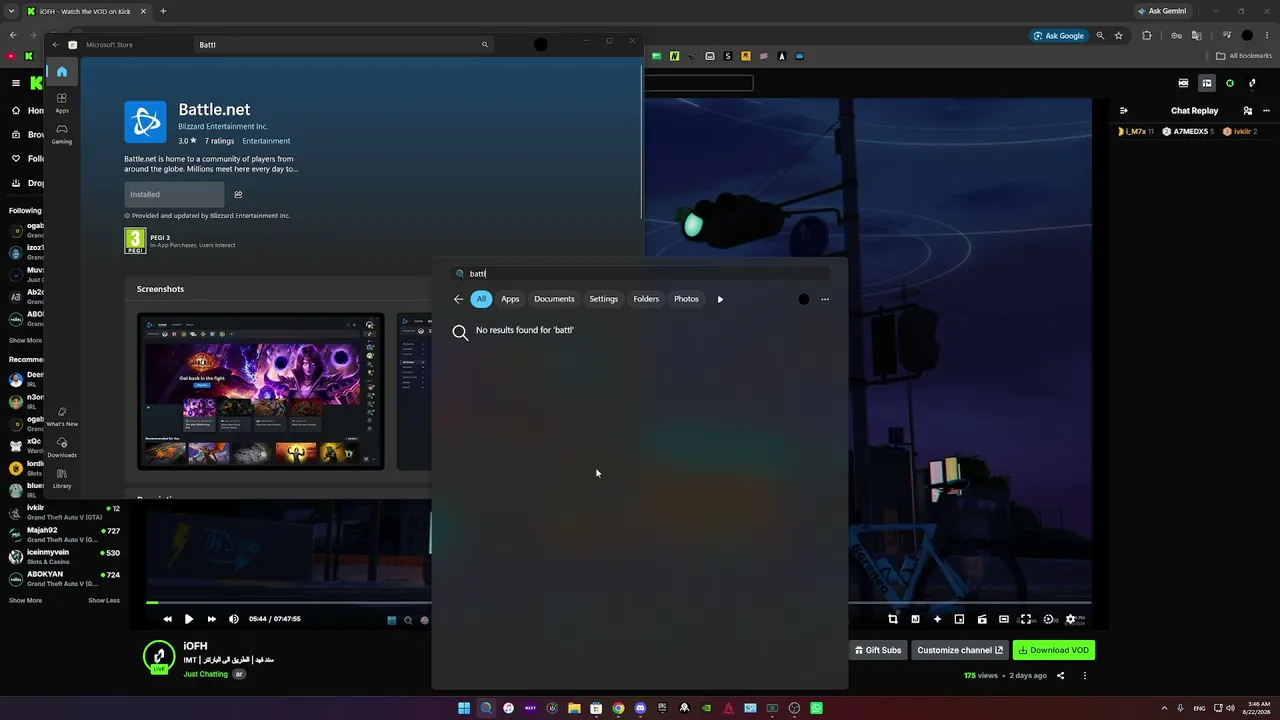Screen dimensions: 1280x720
Task: Open Customize channel link
Action: (960, 650)
